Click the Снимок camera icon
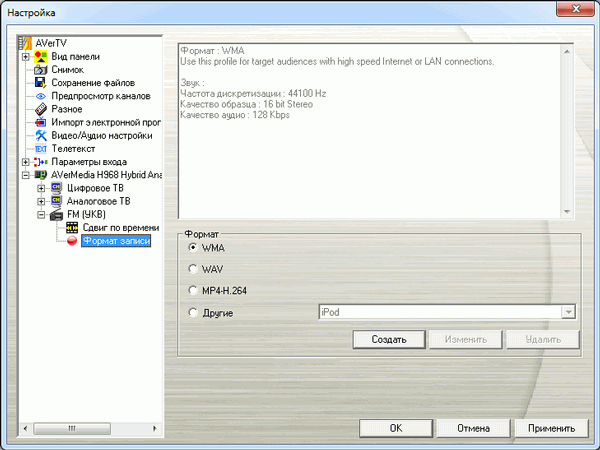 41,70
